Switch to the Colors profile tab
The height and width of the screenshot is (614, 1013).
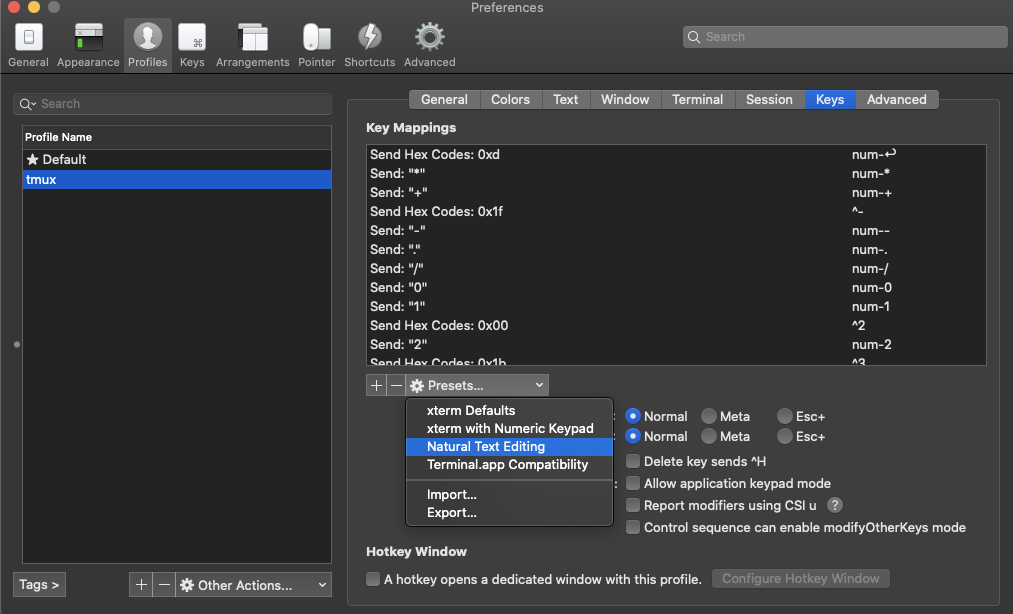(510, 100)
